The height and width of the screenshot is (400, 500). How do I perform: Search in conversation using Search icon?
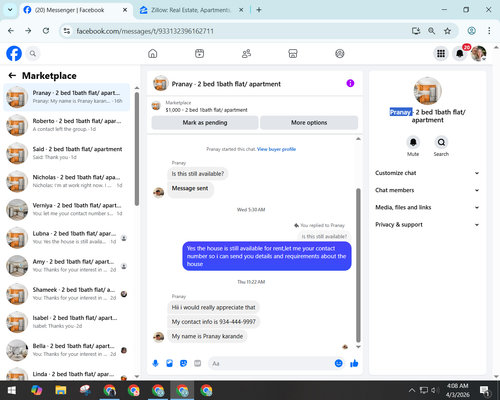point(441,142)
